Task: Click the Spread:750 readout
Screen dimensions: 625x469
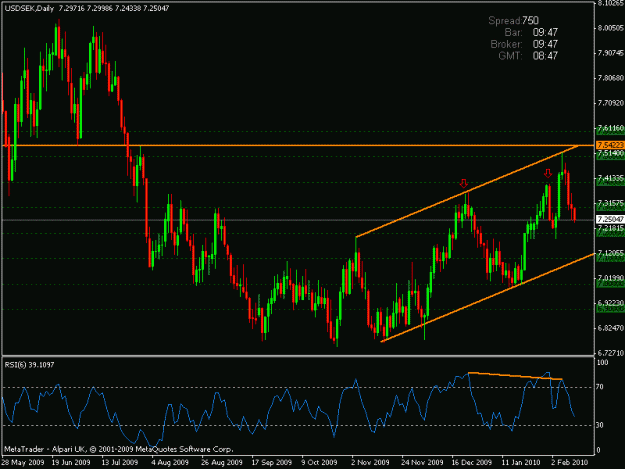Action: tap(514, 20)
